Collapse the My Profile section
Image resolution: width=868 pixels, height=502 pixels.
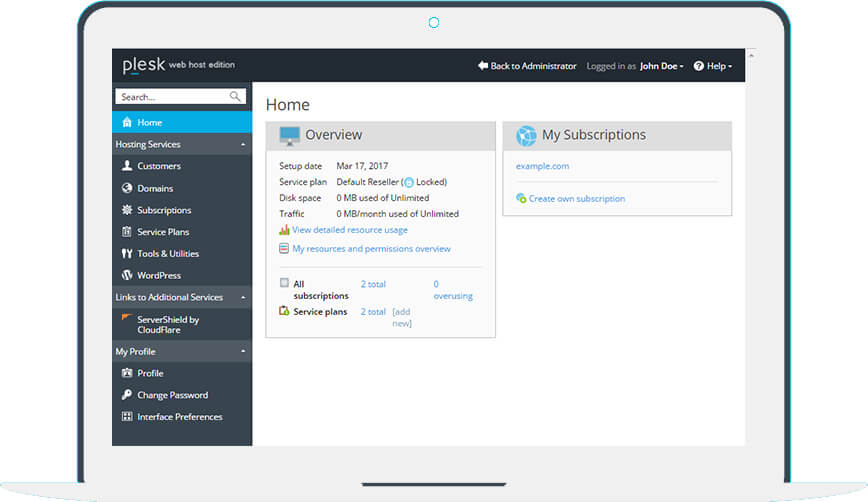(x=244, y=352)
